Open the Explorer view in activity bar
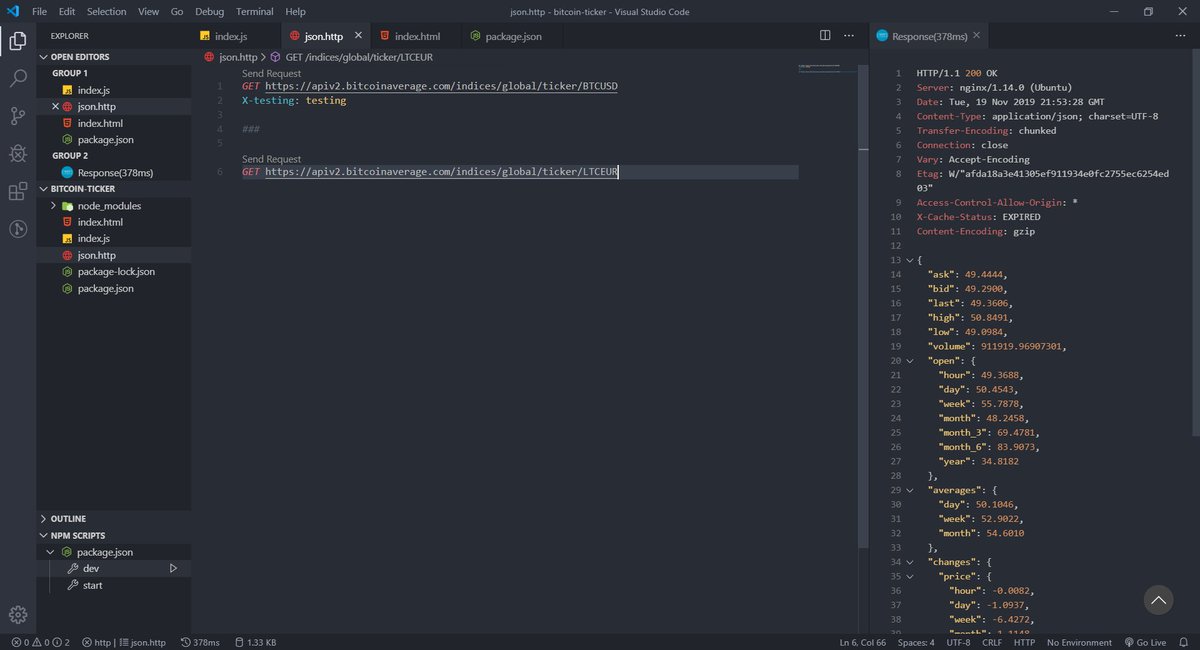 tap(18, 41)
